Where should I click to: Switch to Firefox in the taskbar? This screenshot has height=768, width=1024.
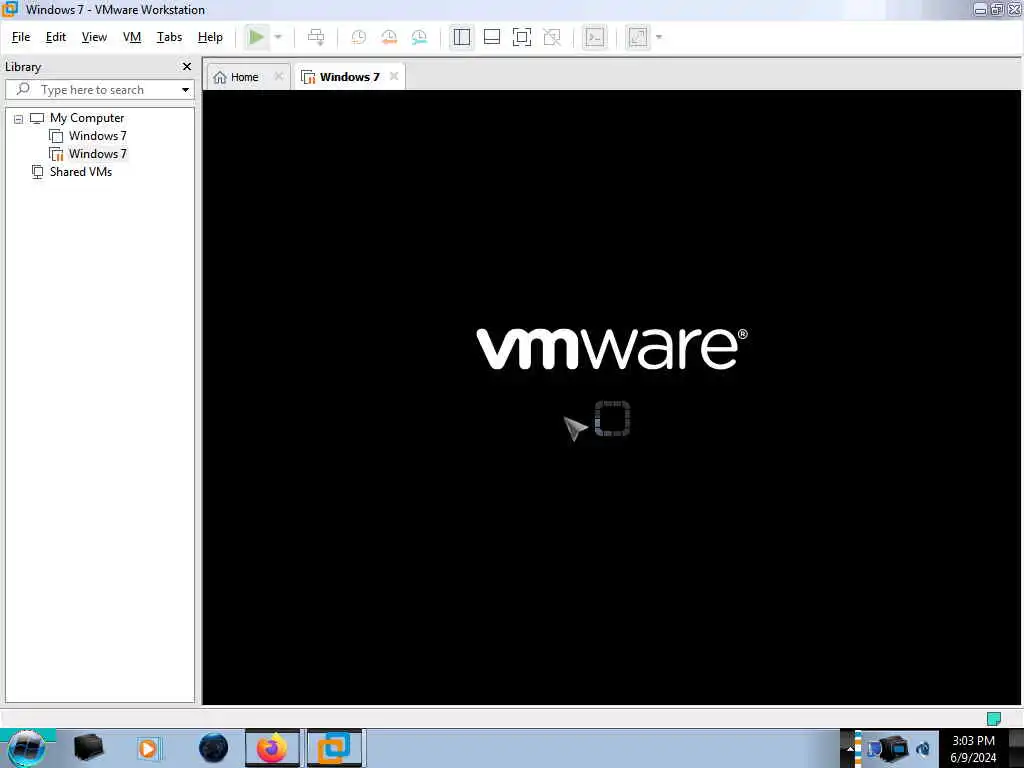pos(272,748)
